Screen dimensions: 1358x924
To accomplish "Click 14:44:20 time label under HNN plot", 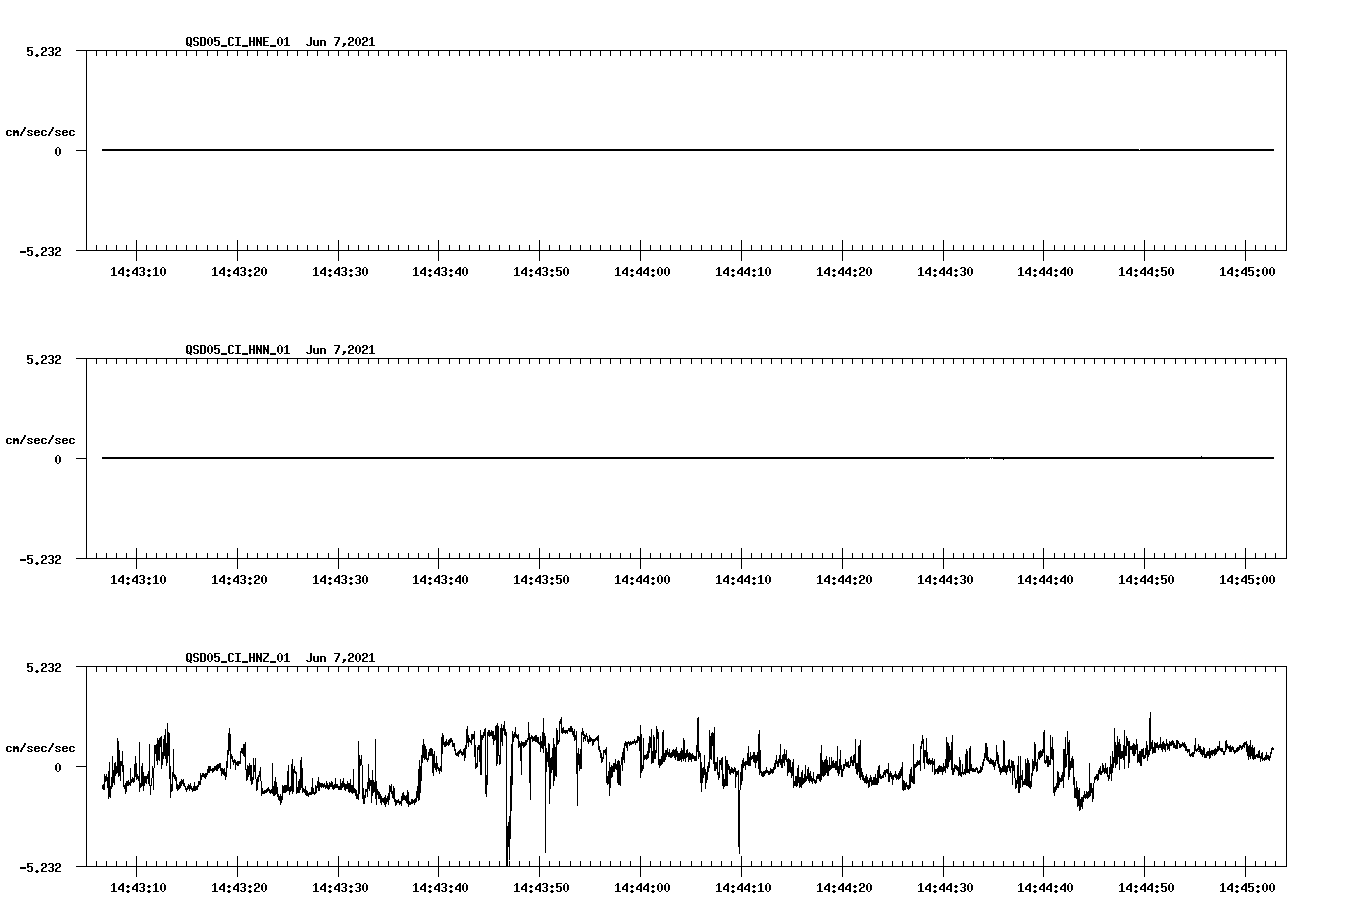I will (844, 579).
